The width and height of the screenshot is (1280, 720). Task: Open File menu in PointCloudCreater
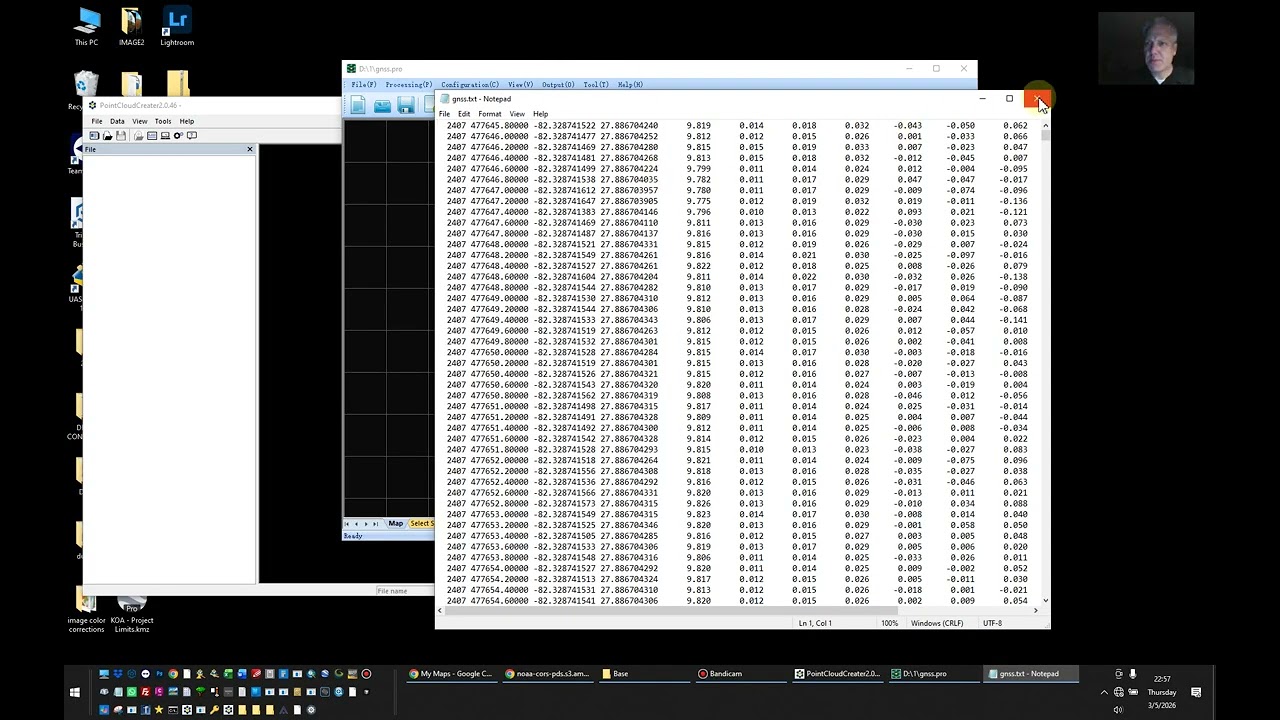point(97,121)
